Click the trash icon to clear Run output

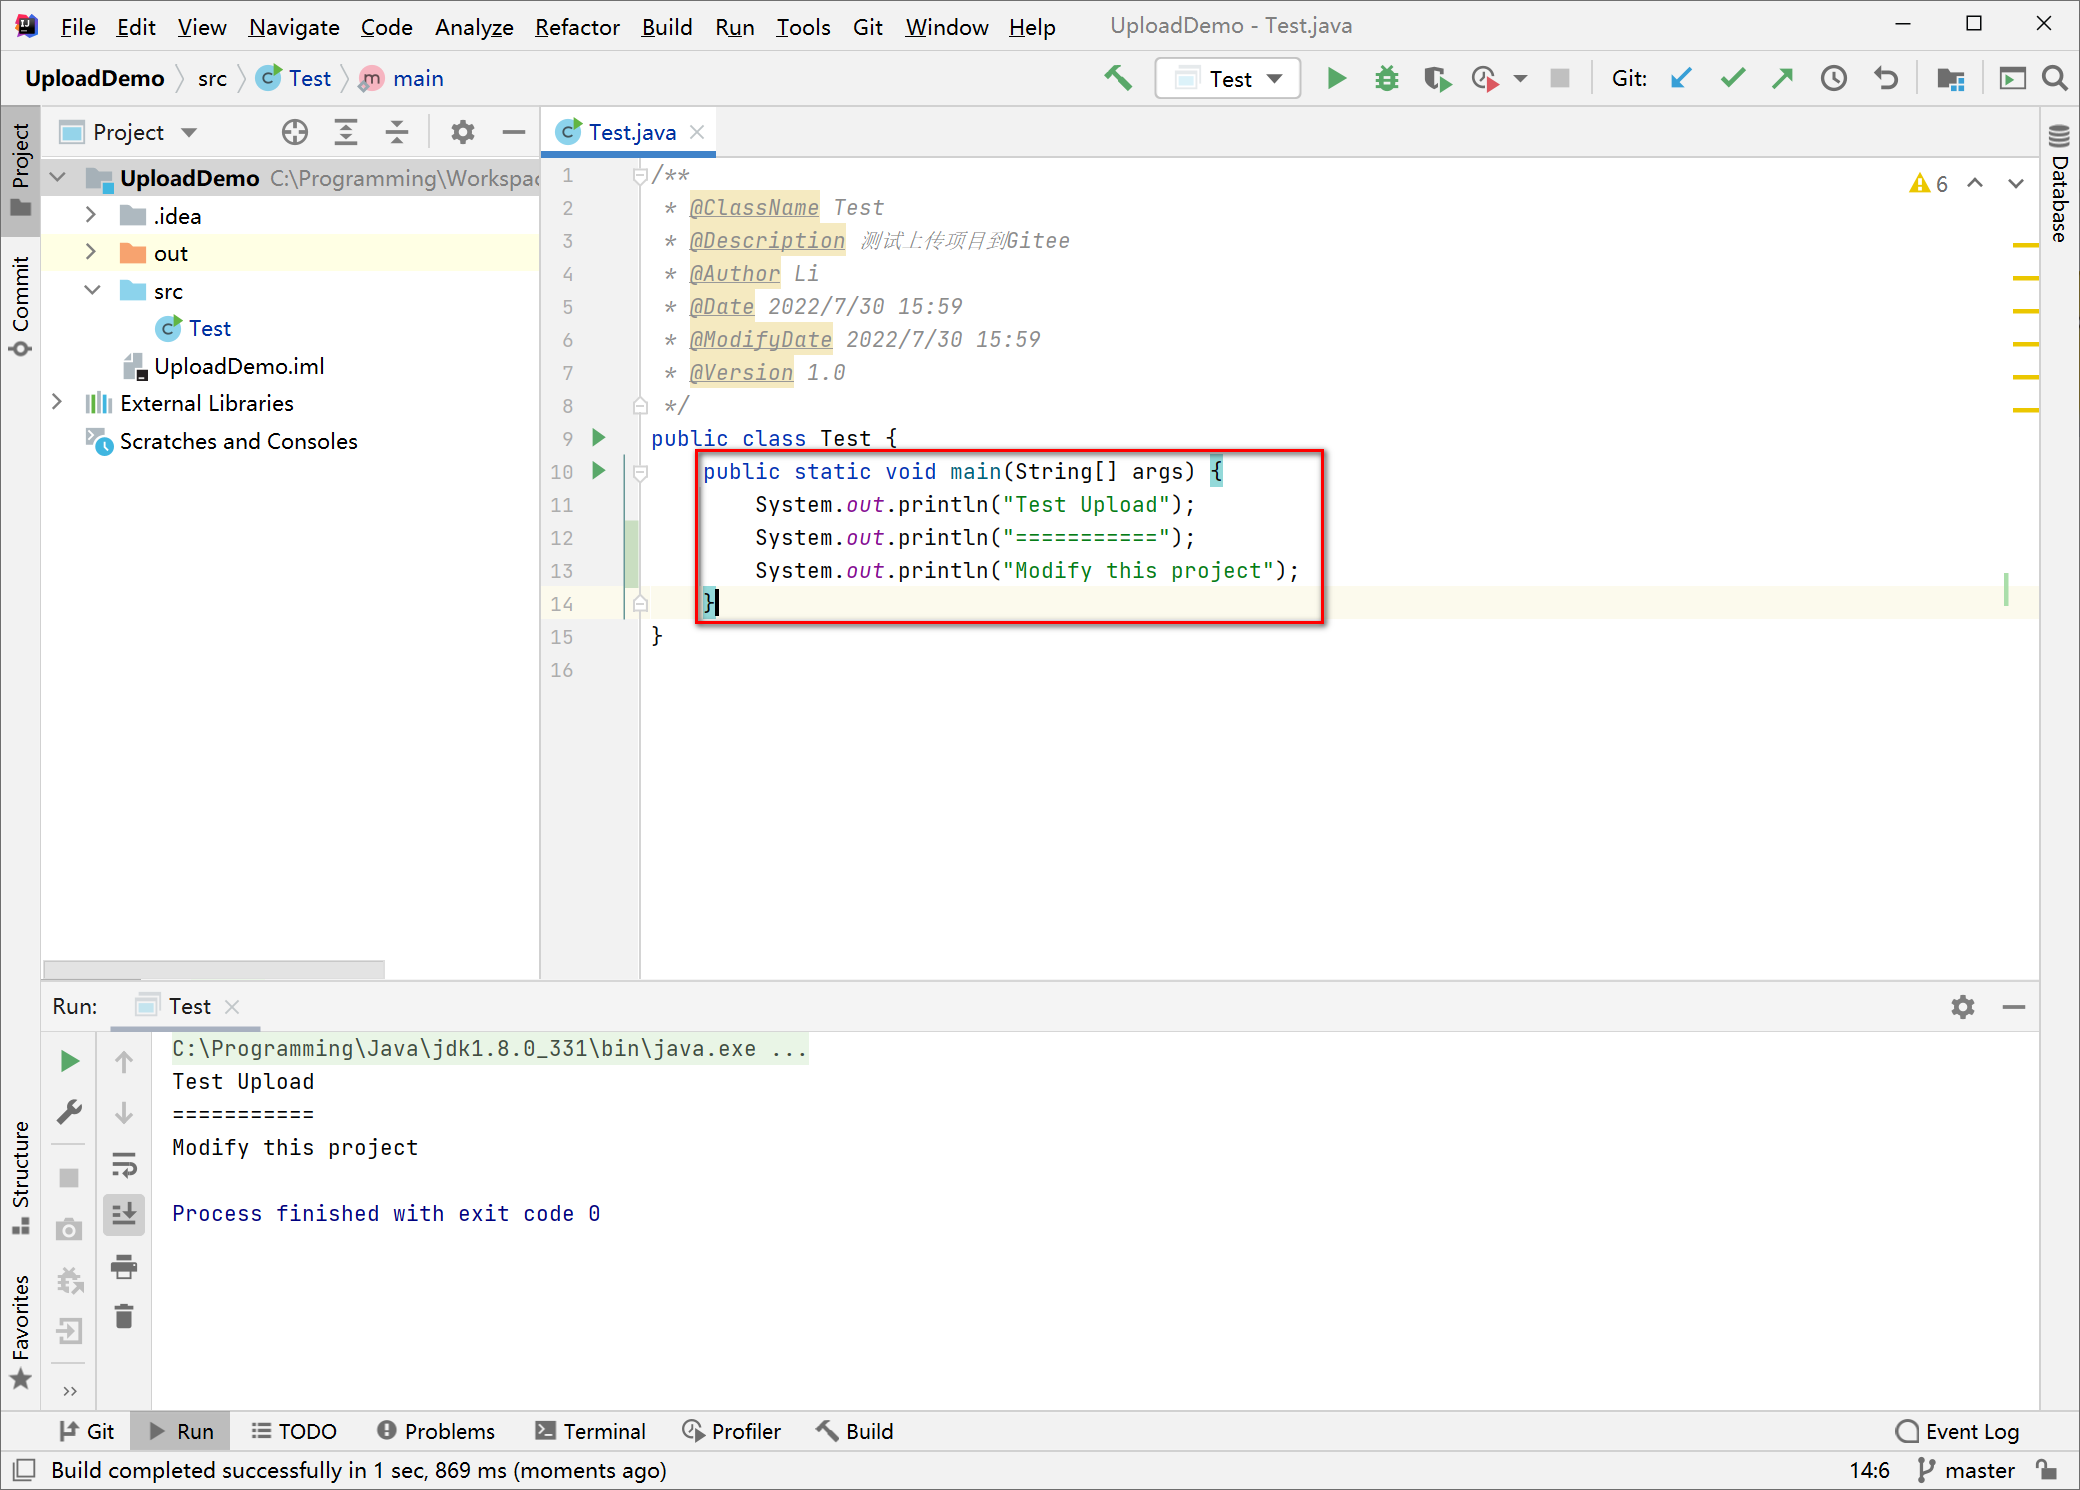pos(124,1317)
